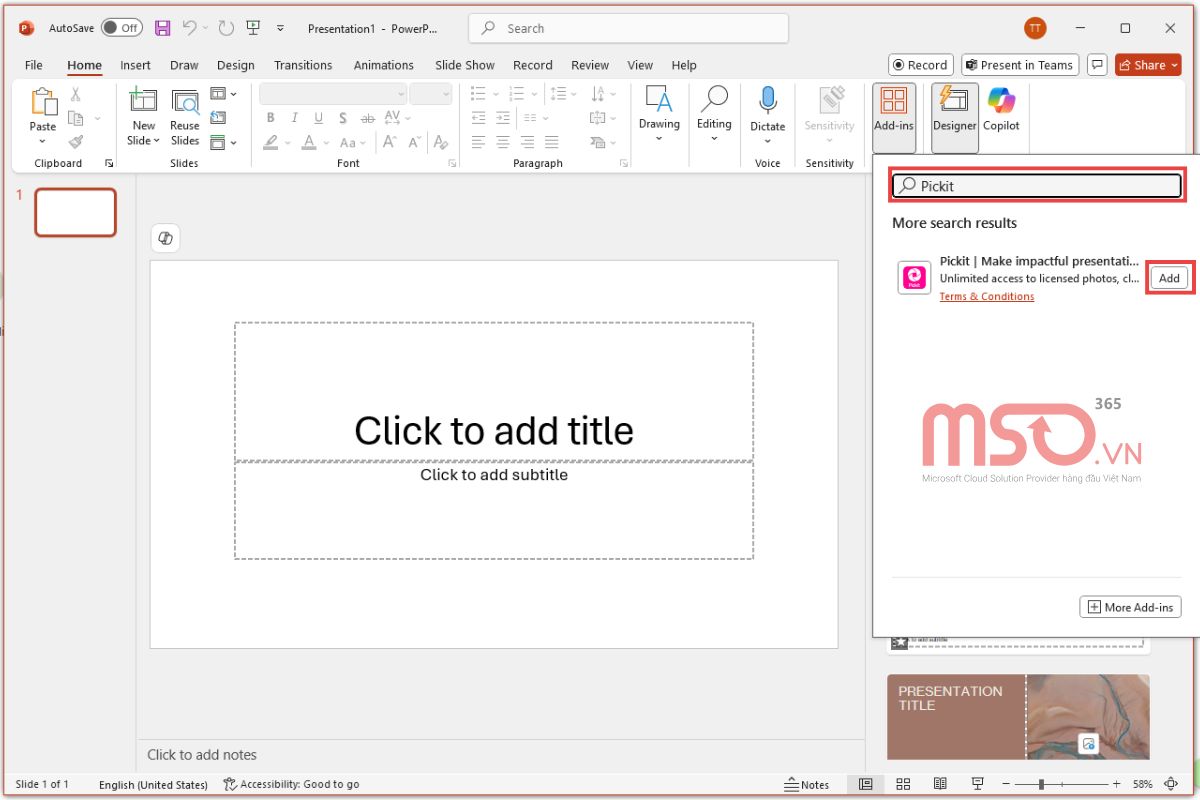Switch to the Transitions tab
The width and height of the screenshot is (1200, 800).
[303, 65]
